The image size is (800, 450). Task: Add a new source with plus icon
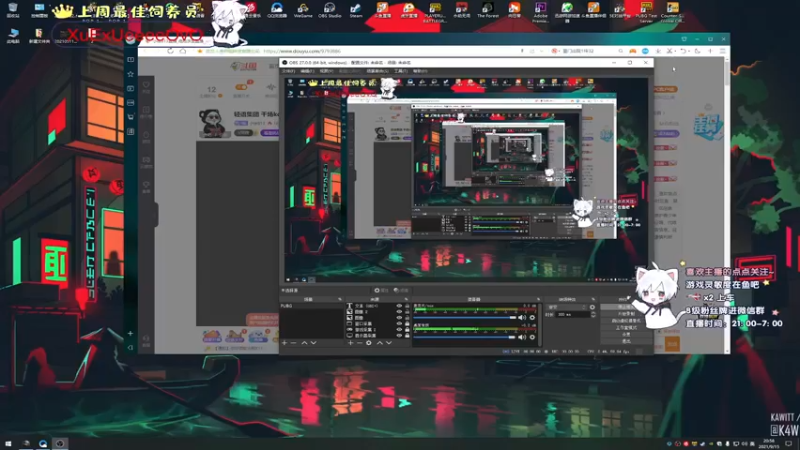(x=351, y=343)
